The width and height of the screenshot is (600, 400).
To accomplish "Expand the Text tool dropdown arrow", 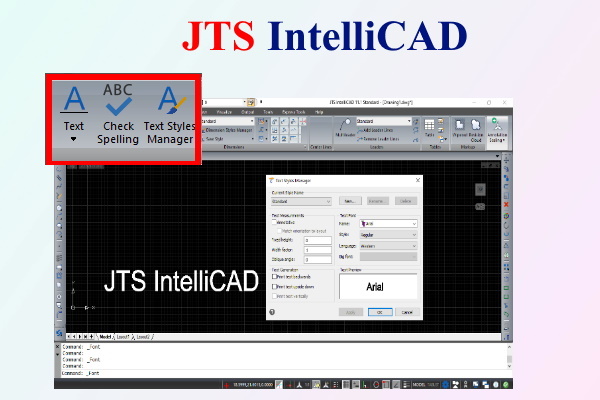I will click(73, 139).
